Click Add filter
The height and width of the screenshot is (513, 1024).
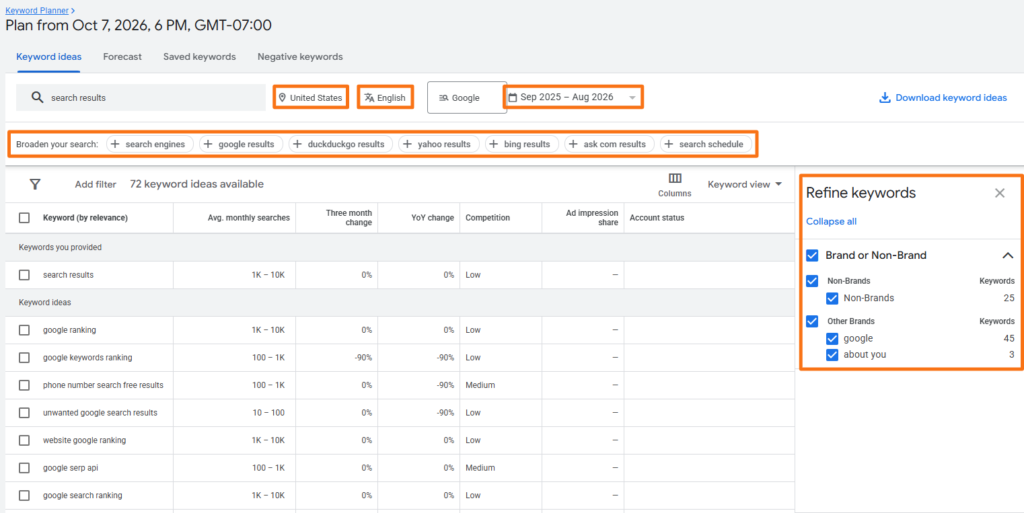pyautogui.click(x=95, y=185)
